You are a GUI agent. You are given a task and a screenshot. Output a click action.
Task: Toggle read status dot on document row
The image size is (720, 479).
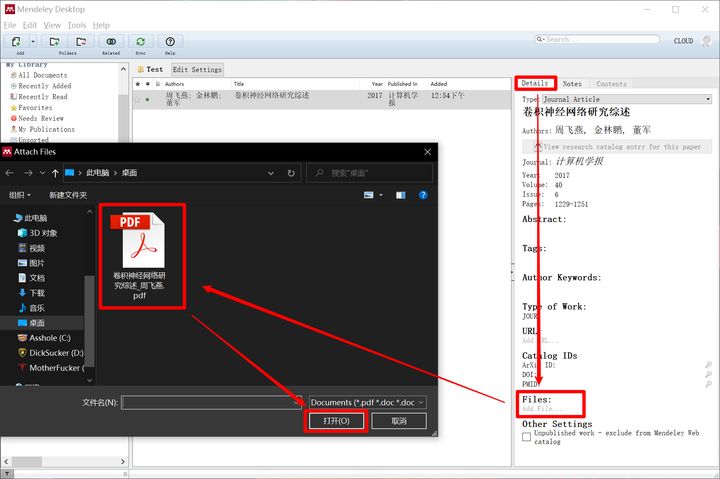[147, 99]
